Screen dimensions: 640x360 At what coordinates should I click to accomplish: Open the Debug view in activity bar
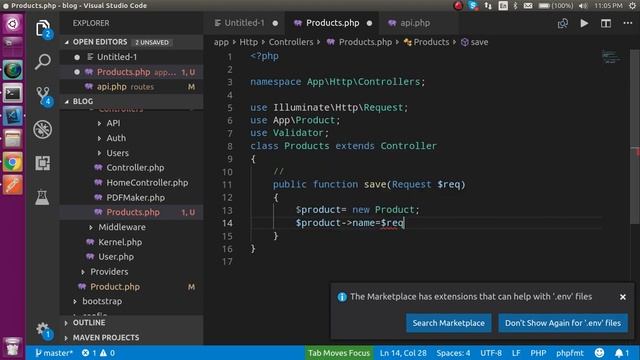42,129
